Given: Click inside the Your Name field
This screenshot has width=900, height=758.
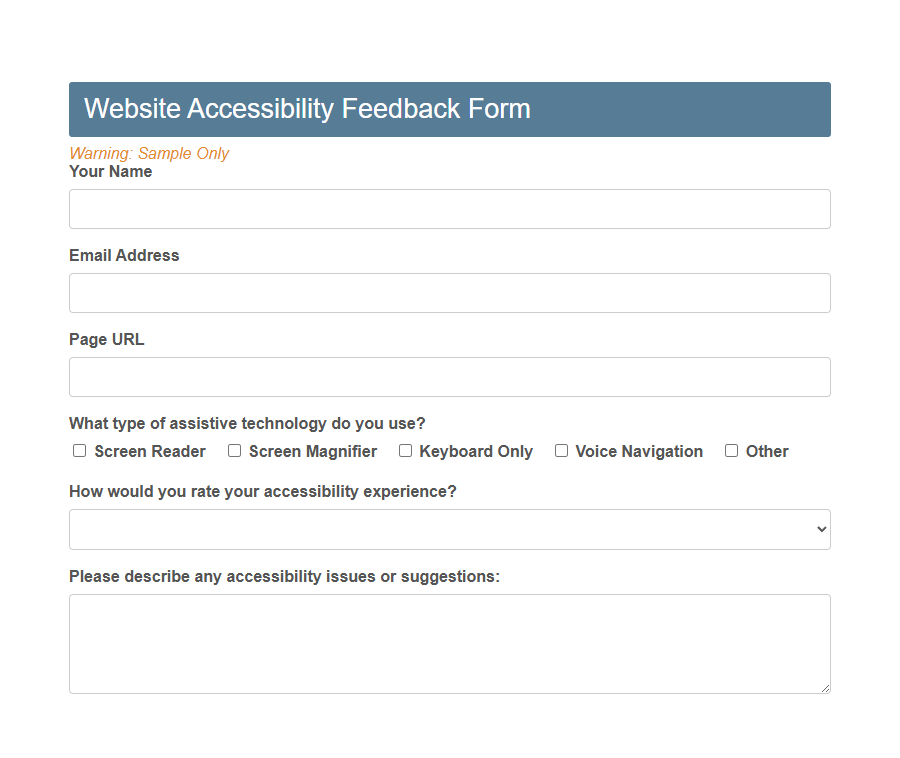Looking at the screenshot, I should [449, 209].
